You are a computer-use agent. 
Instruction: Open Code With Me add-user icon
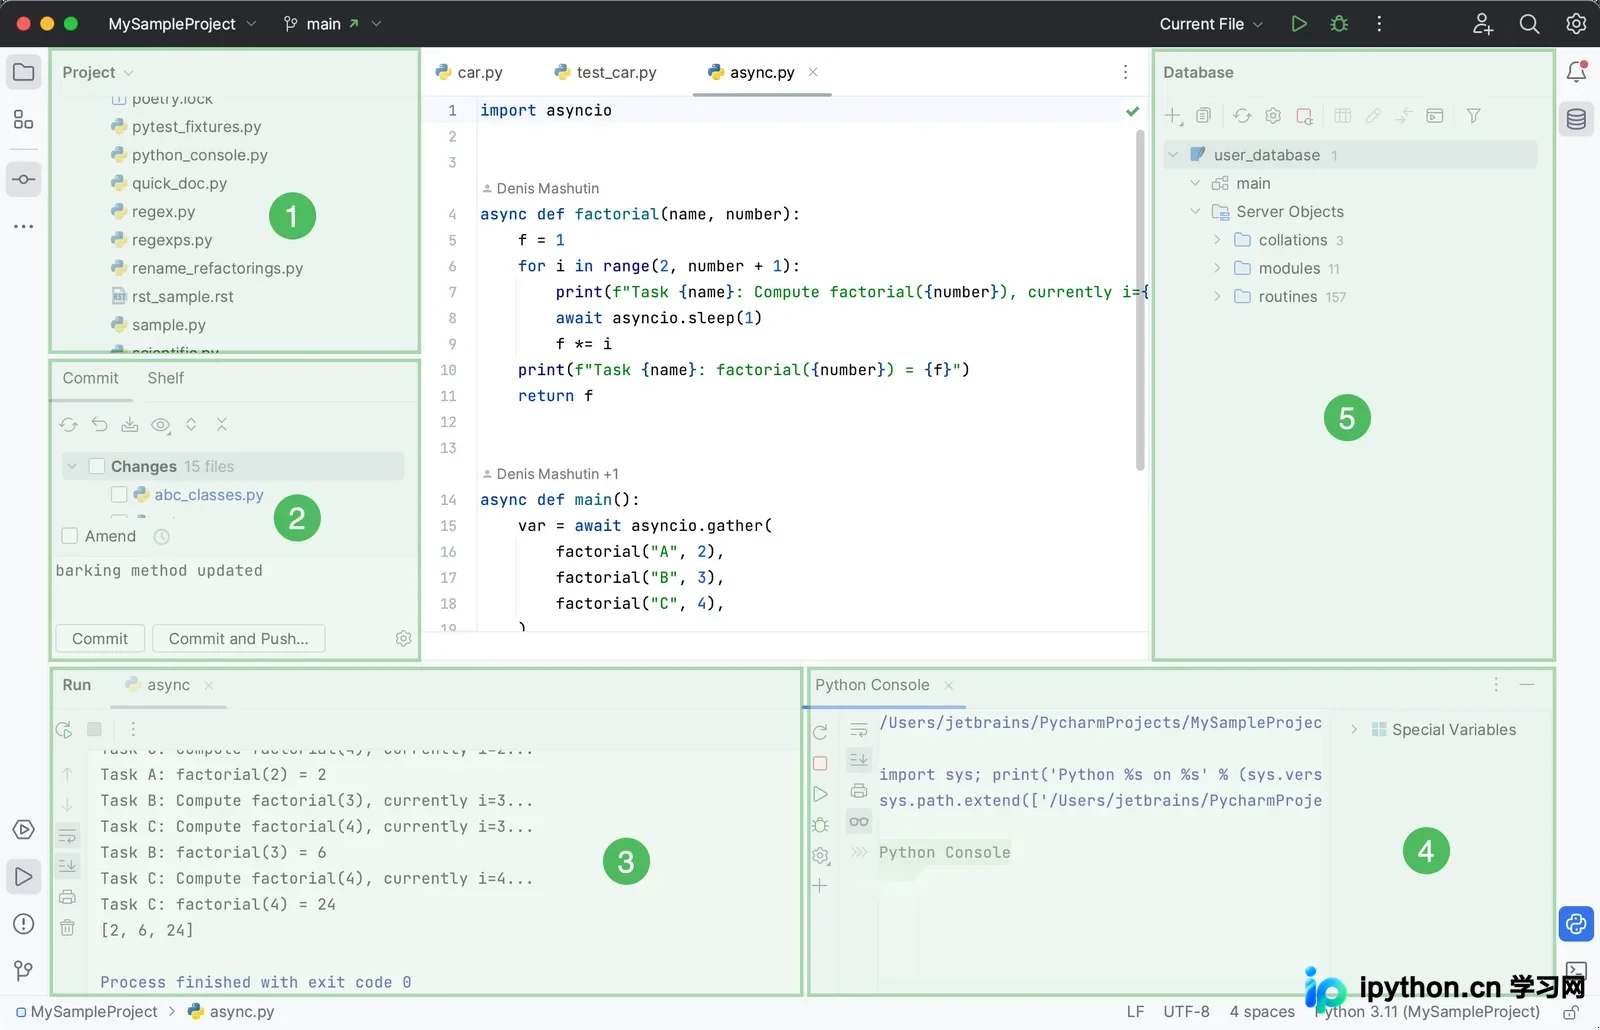(1483, 24)
